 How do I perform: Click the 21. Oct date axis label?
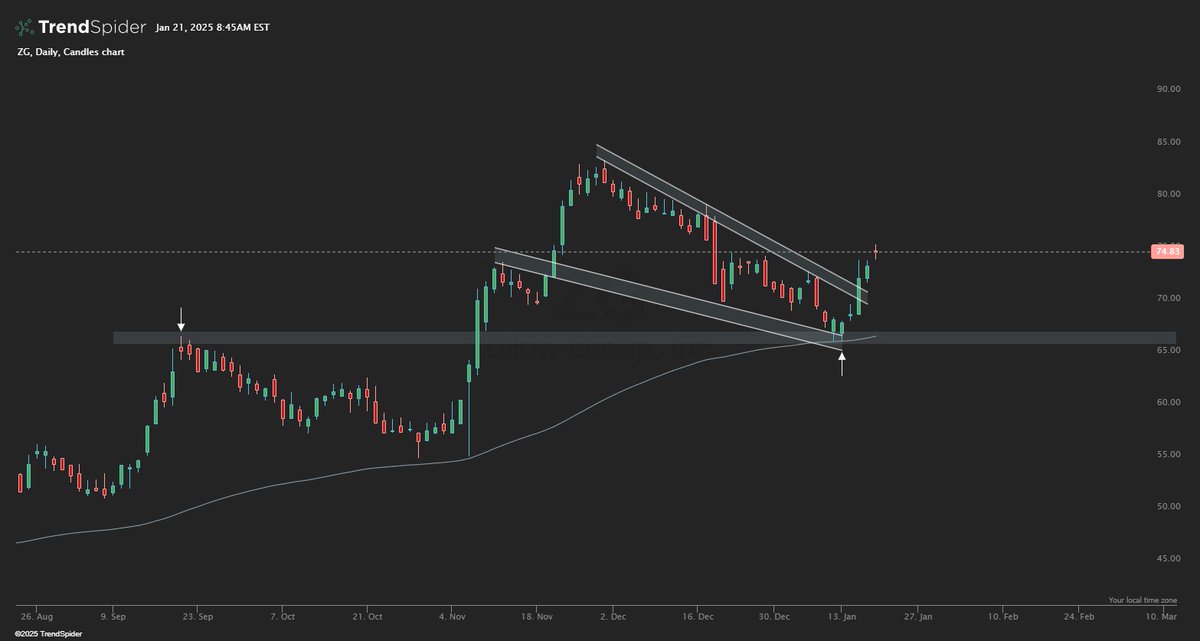coord(367,619)
